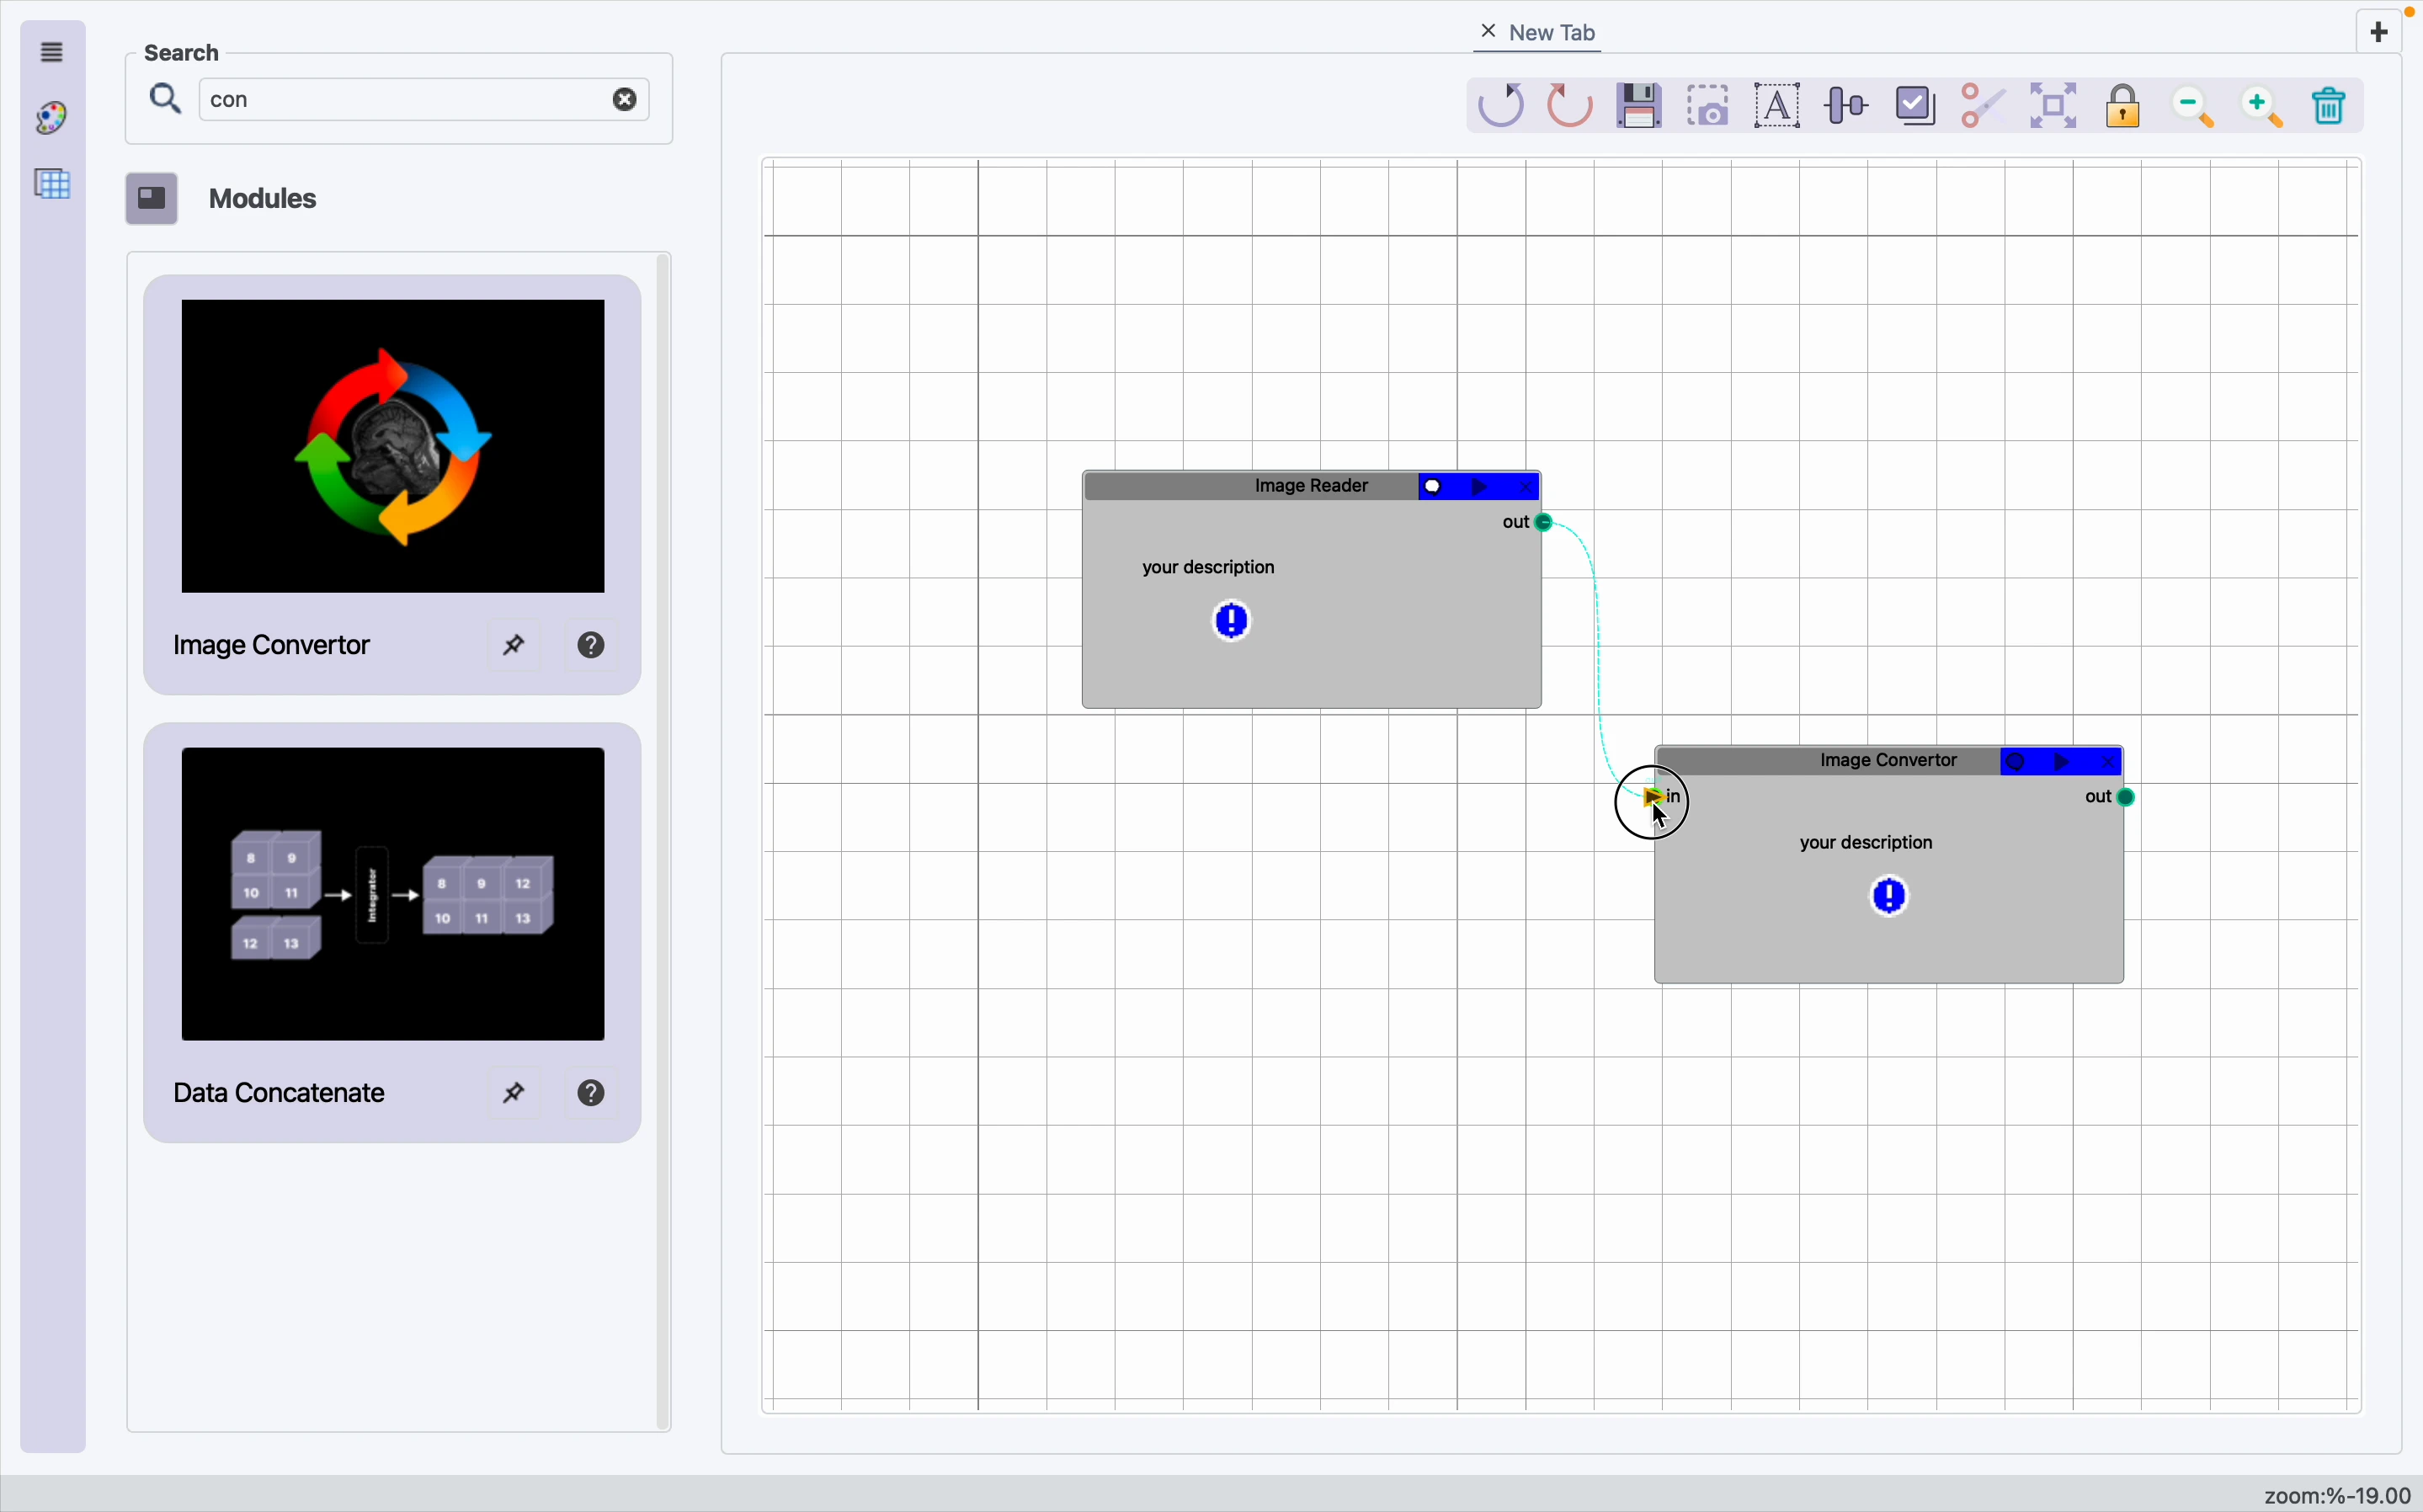Click the save floppy disk icon
The width and height of the screenshot is (2423, 1512).
point(1640,106)
